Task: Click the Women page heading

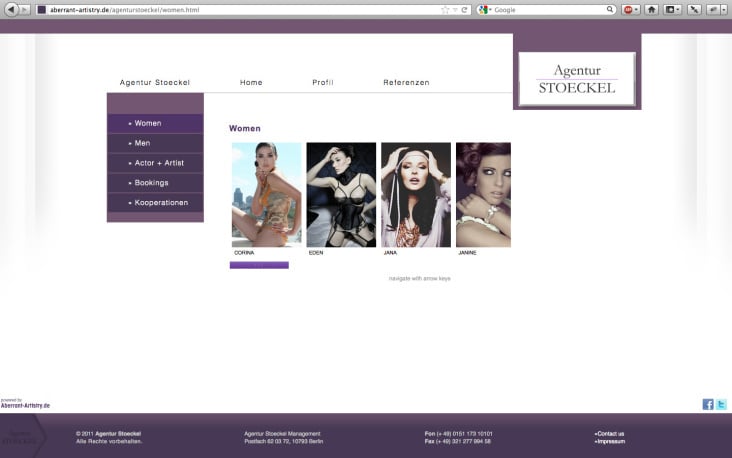Action: (245, 128)
